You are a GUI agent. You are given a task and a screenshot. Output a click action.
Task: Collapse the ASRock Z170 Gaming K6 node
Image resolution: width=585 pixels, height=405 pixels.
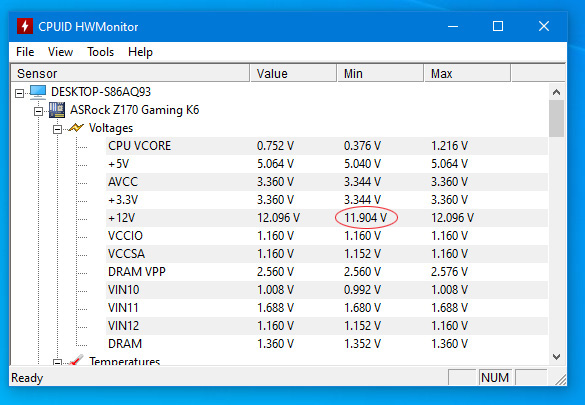pyautogui.click(x=38, y=111)
